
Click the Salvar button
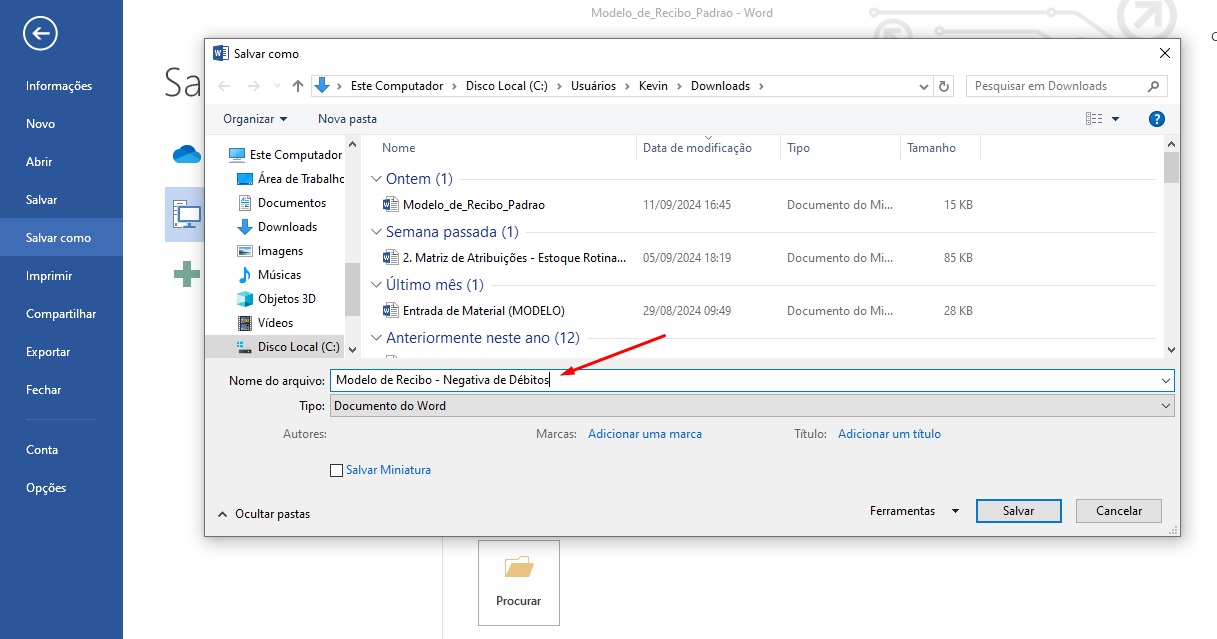(x=1018, y=511)
